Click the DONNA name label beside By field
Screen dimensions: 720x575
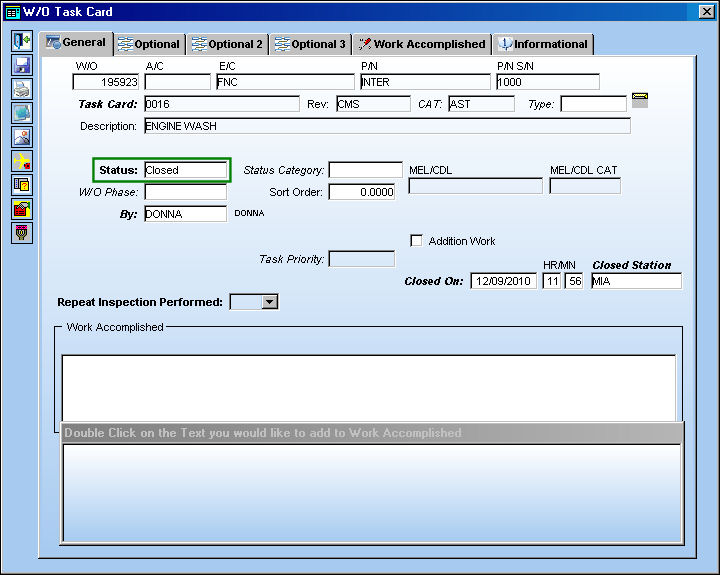click(249, 214)
